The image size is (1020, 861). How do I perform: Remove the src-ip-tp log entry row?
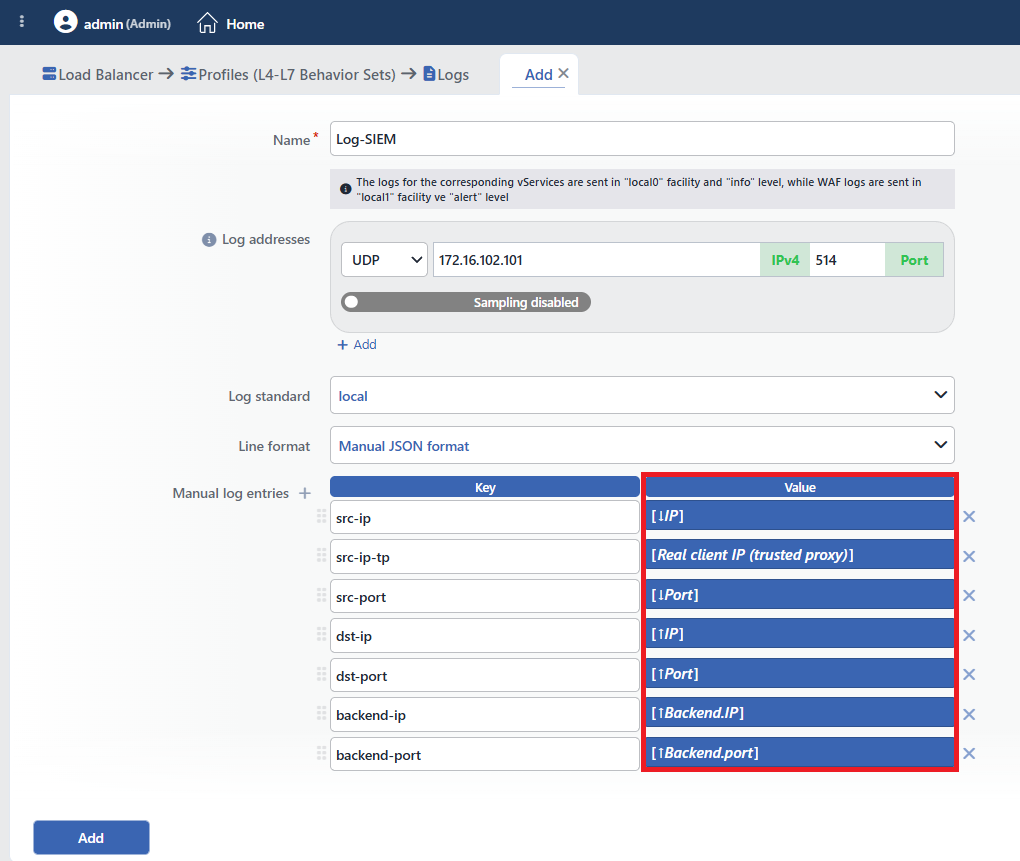969,556
